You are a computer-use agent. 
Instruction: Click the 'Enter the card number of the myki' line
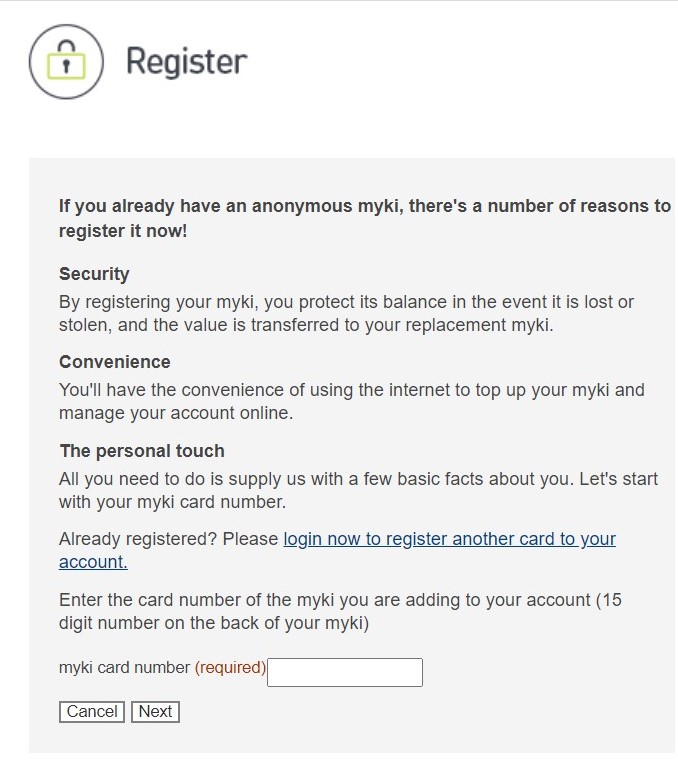coord(340,600)
